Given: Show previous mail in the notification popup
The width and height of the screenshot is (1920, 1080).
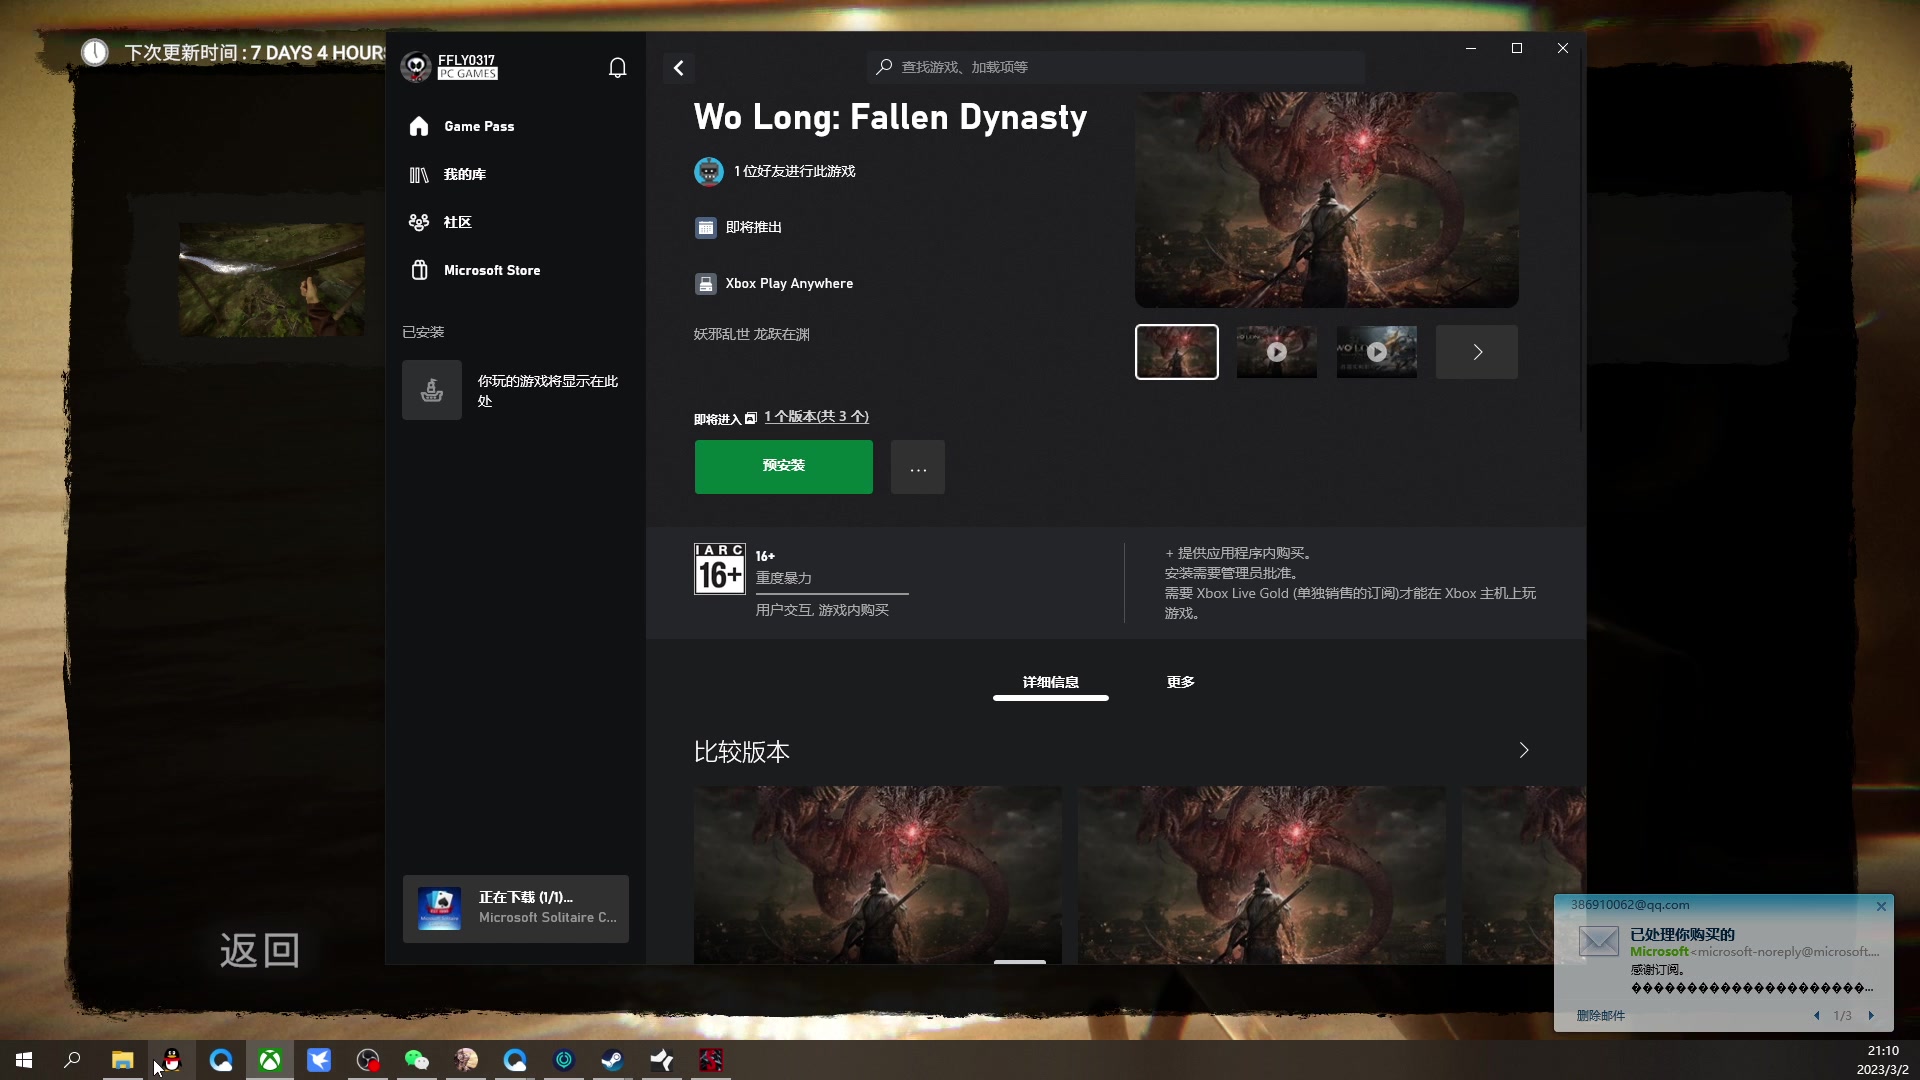Looking at the screenshot, I should point(1816,1016).
